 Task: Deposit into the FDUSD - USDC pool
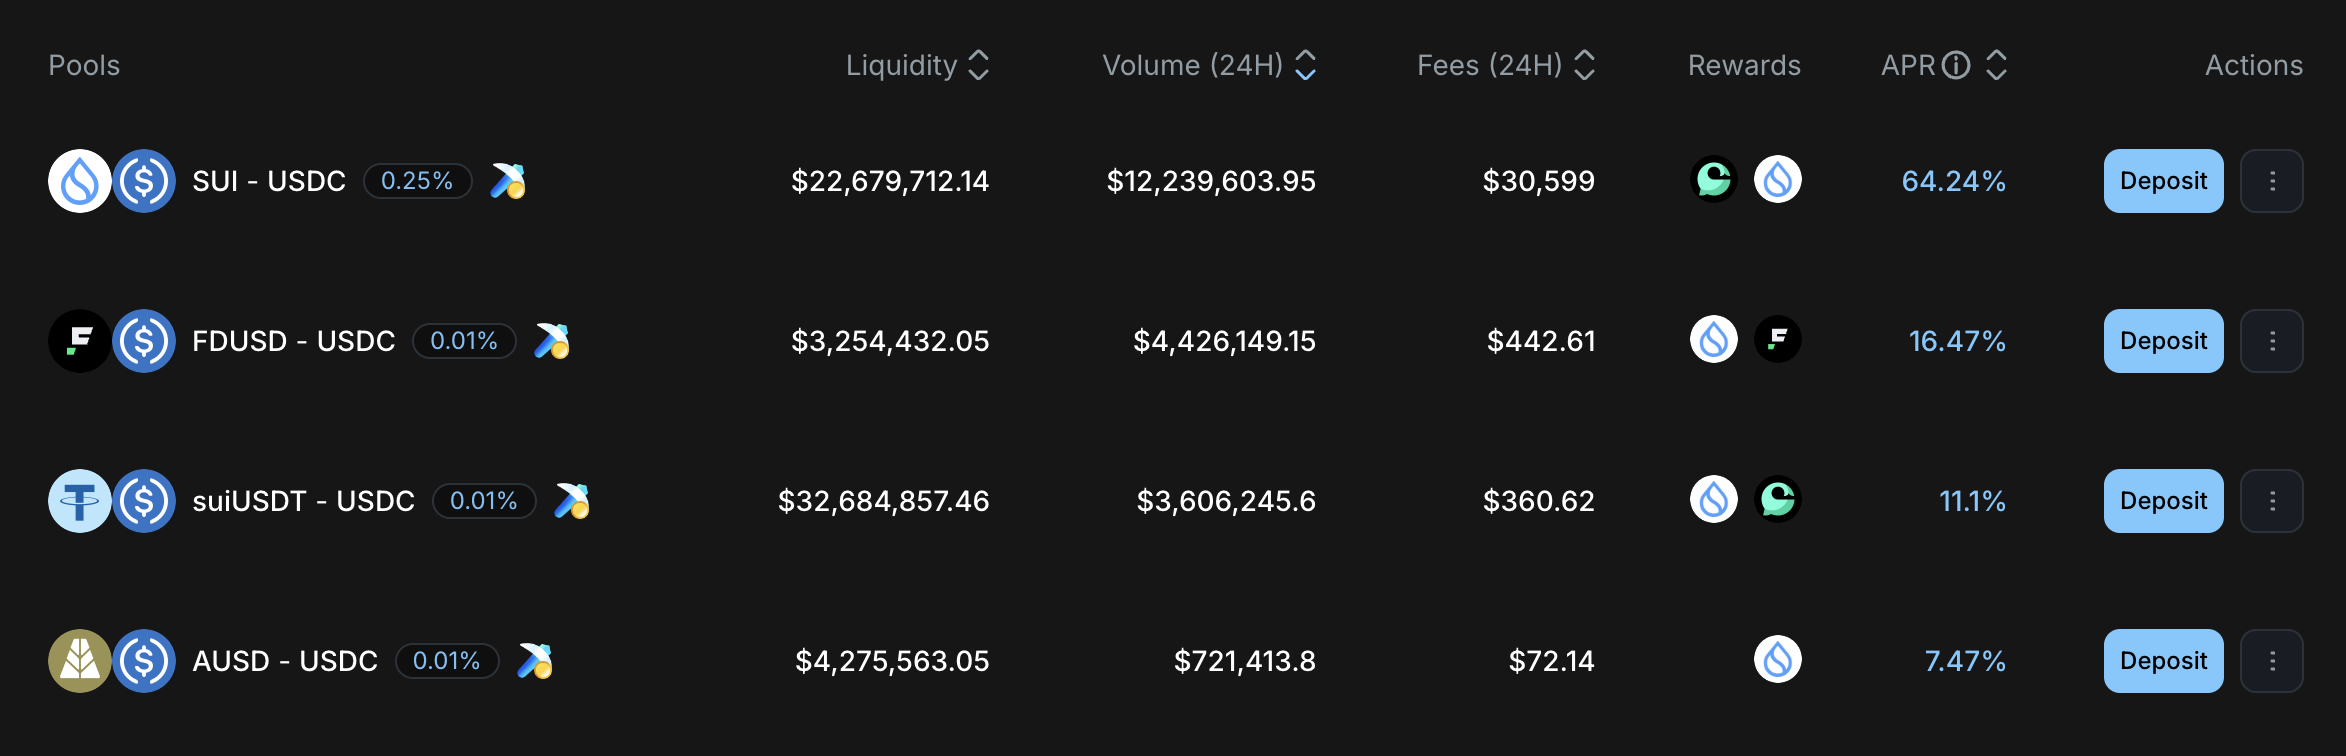tap(2163, 341)
